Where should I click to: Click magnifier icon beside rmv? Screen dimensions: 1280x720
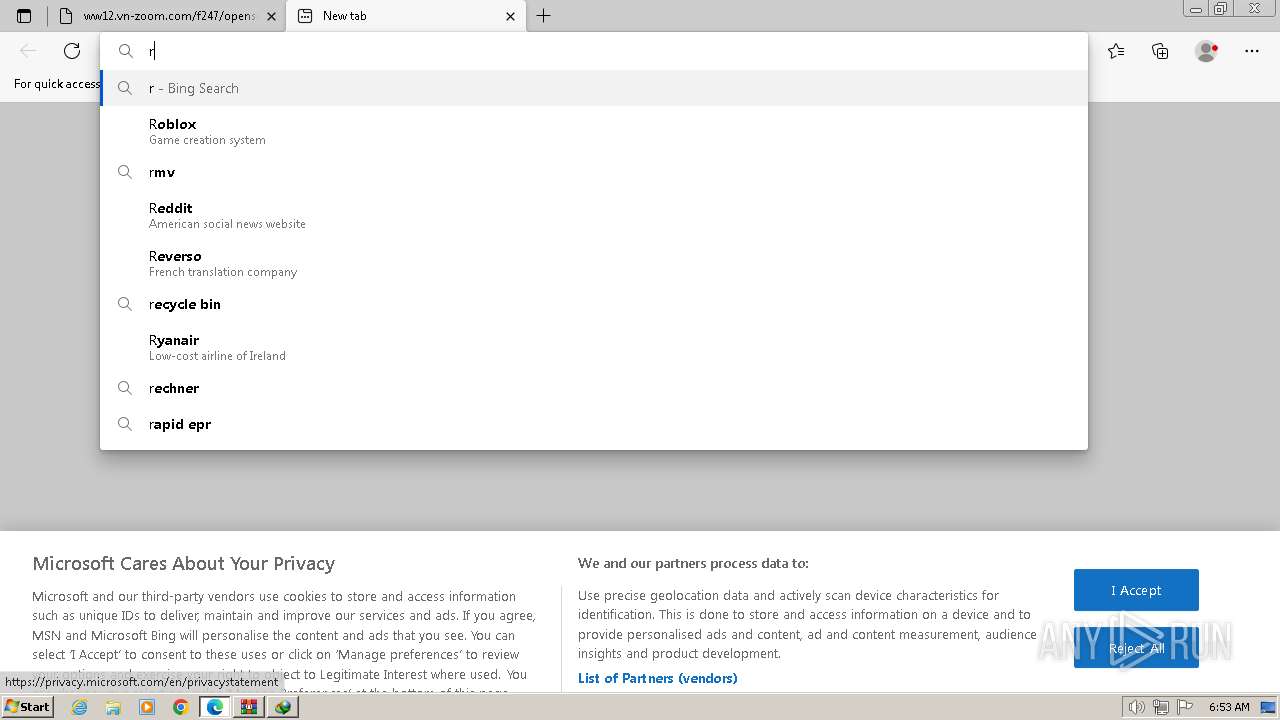pyautogui.click(x=125, y=172)
